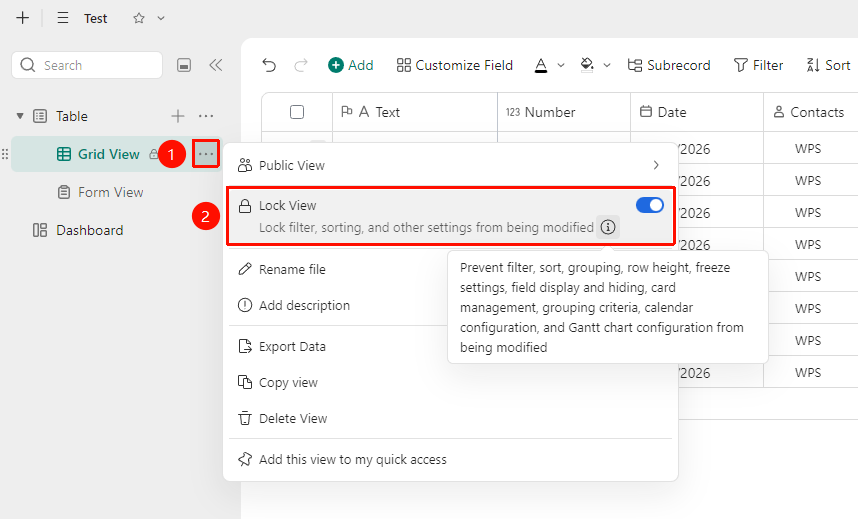Viewport: 858px width, 519px height.
Task: Open the Public View submenu
Action: point(450,165)
